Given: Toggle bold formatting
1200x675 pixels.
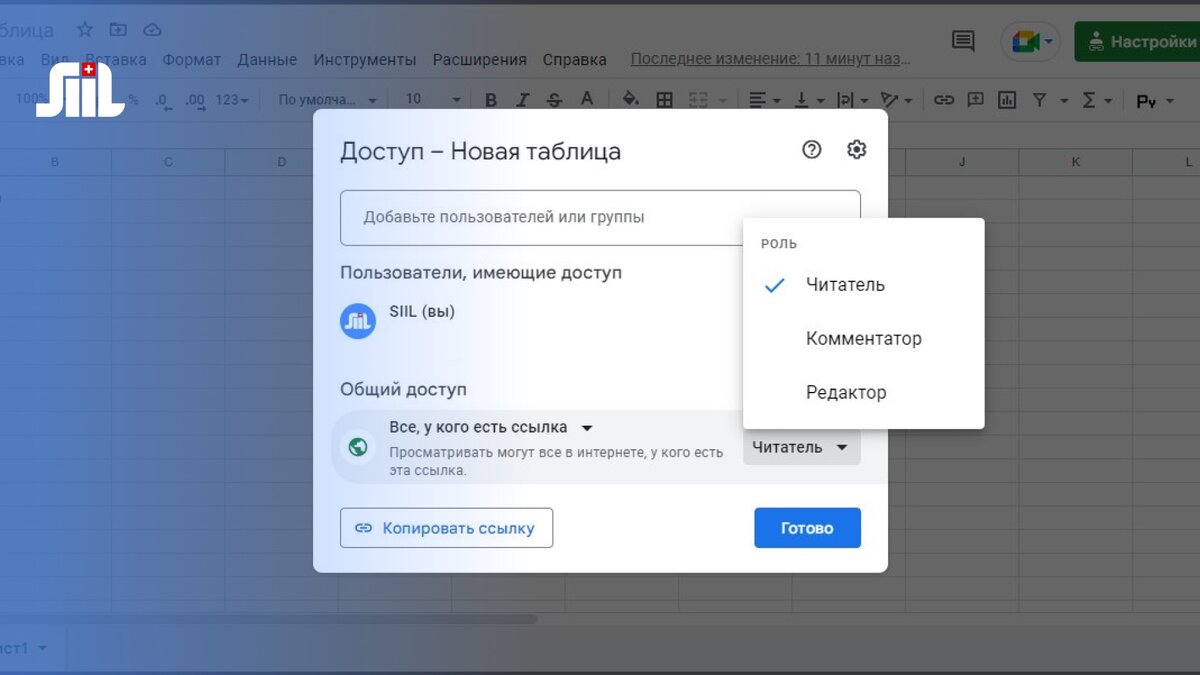Looking at the screenshot, I should pyautogui.click(x=490, y=99).
